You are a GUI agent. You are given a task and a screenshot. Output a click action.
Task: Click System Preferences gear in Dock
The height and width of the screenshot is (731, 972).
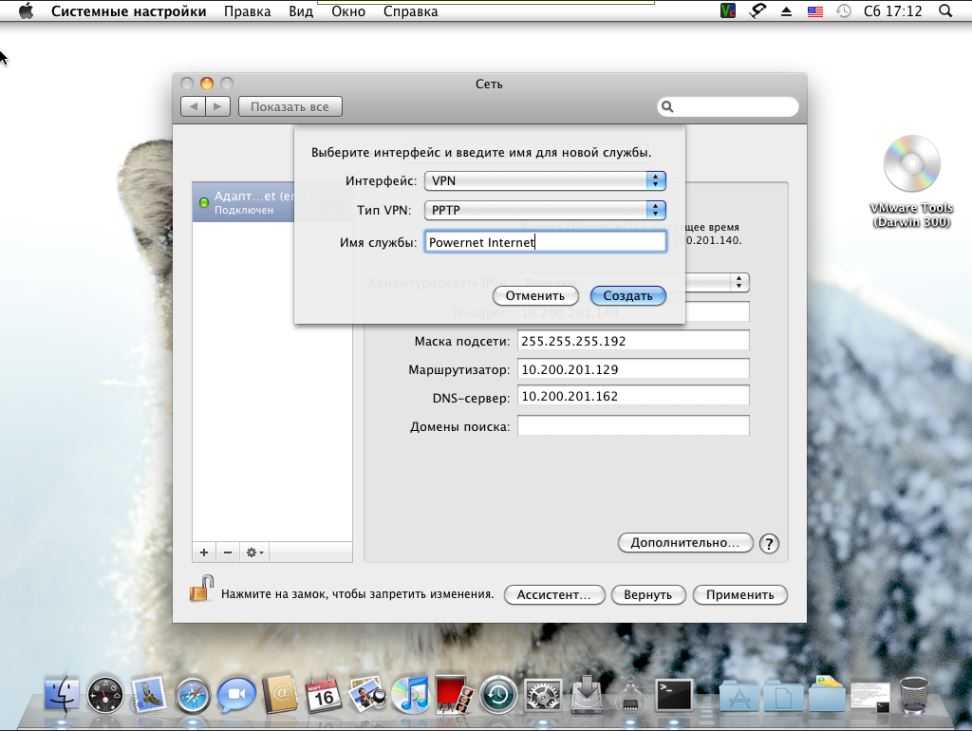[542, 695]
